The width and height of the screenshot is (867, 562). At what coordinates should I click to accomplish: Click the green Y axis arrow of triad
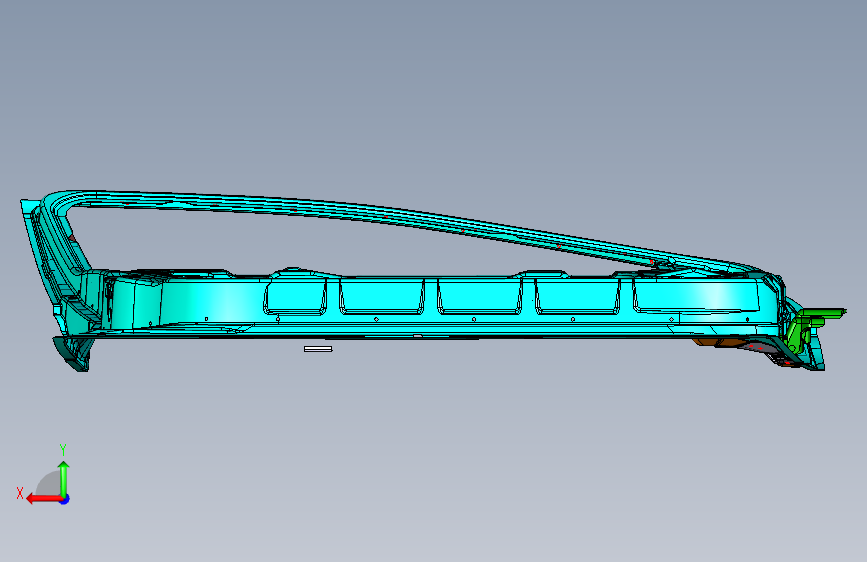(64, 478)
